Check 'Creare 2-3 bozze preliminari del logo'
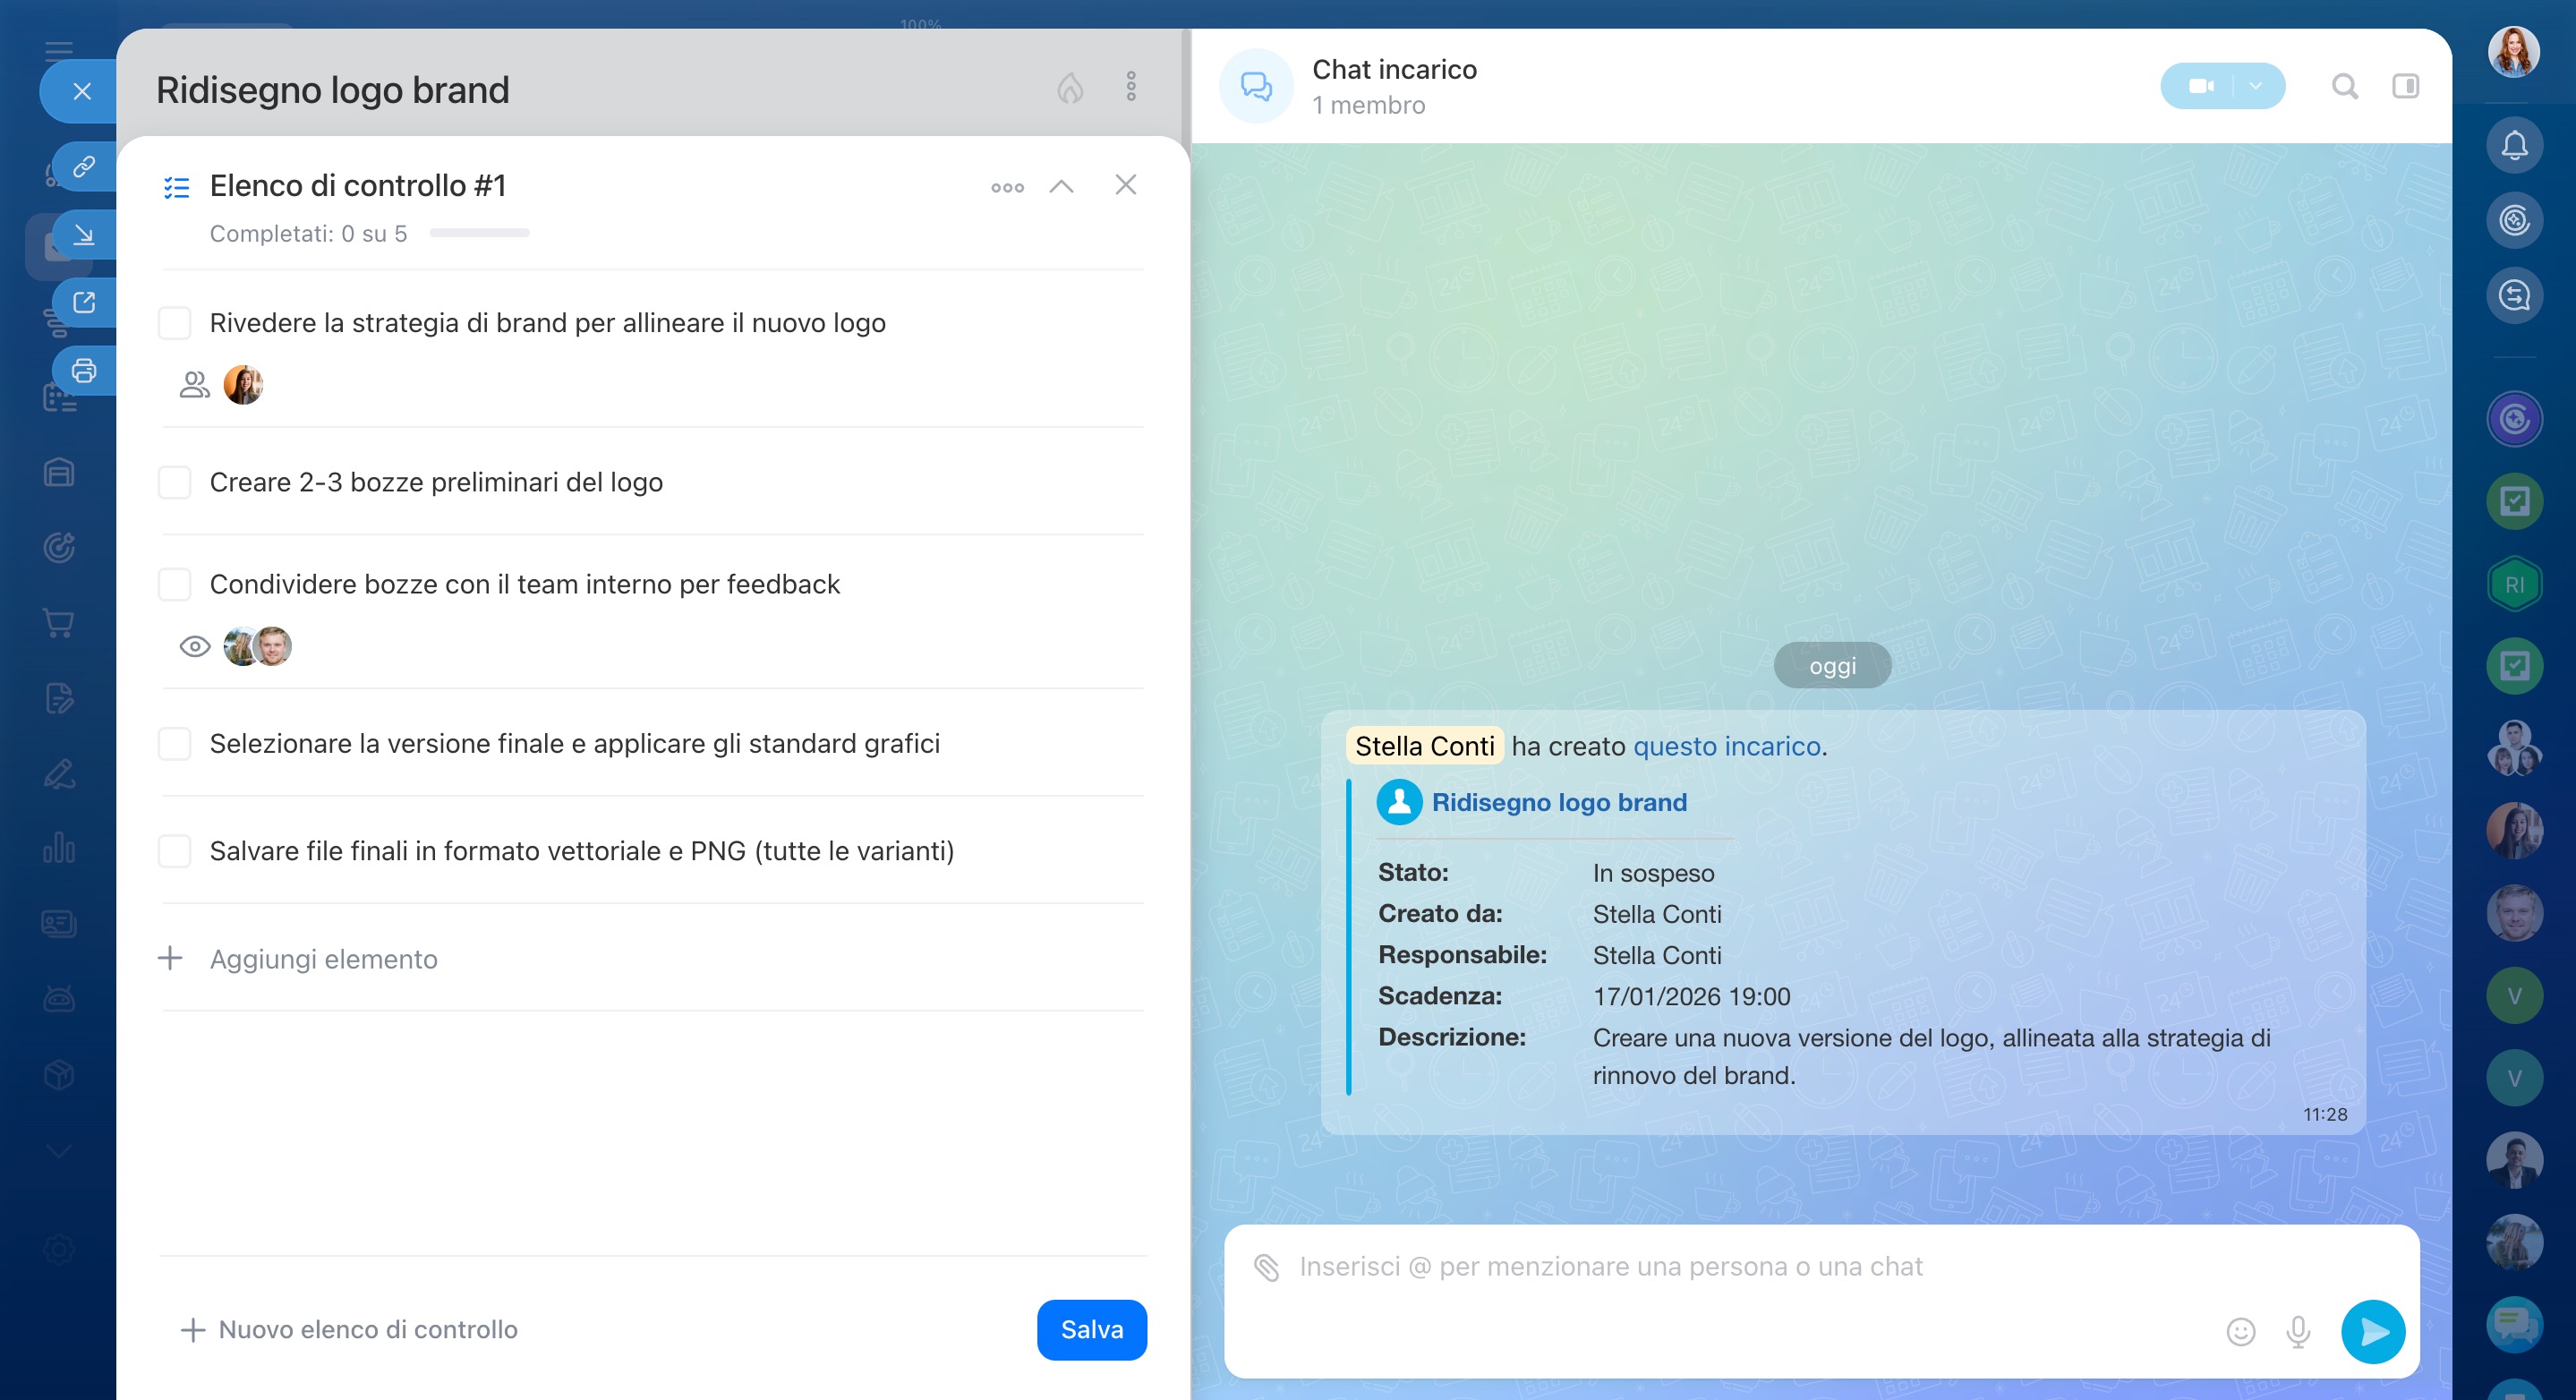The image size is (2576, 1400). [175, 482]
